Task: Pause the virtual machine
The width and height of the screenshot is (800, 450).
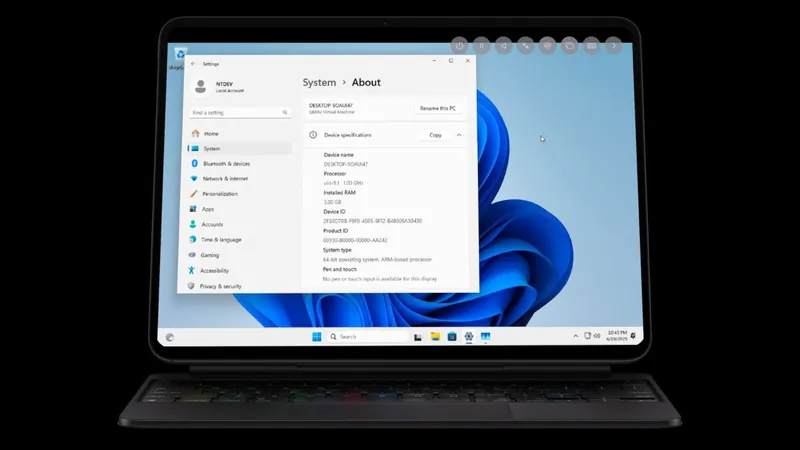Action: click(x=481, y=46)
